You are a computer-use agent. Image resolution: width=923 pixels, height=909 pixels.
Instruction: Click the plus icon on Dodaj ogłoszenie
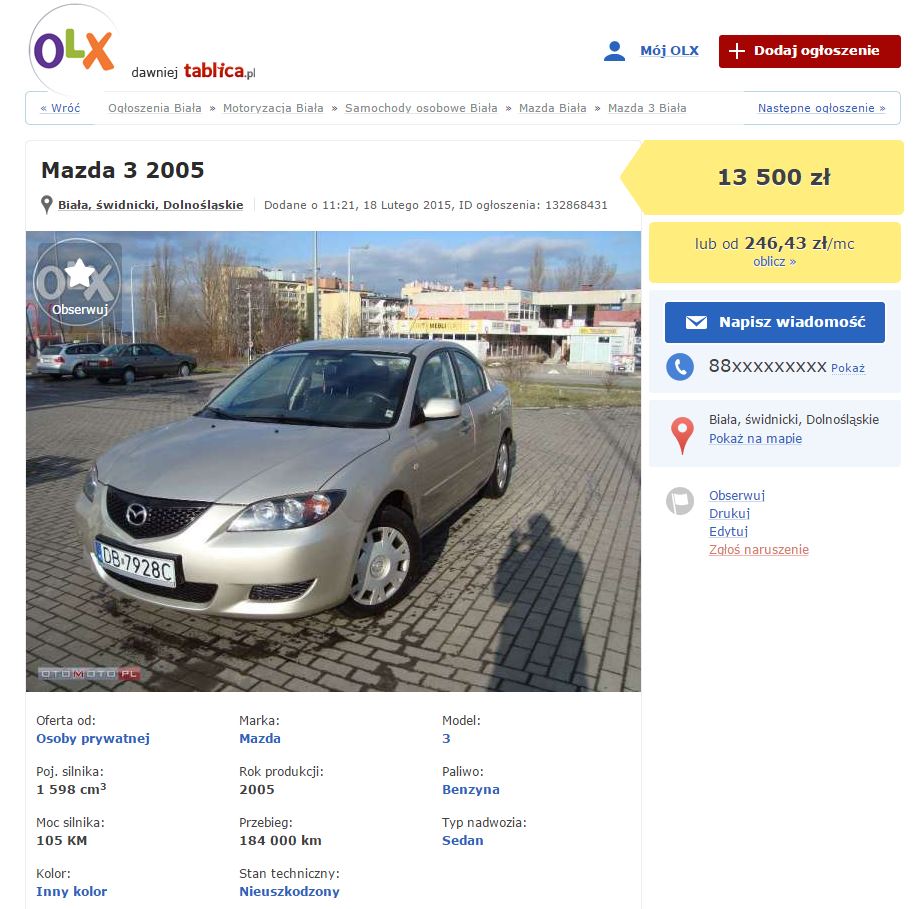[736, 51]
